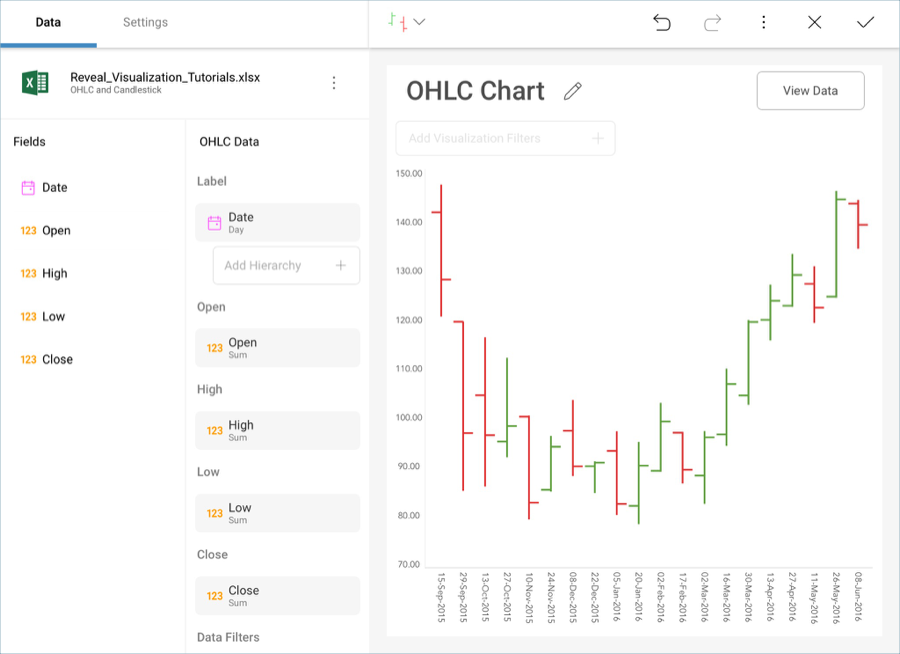Select the Date field in Fields list
The image size is (900, 654).
click(54, 187)
